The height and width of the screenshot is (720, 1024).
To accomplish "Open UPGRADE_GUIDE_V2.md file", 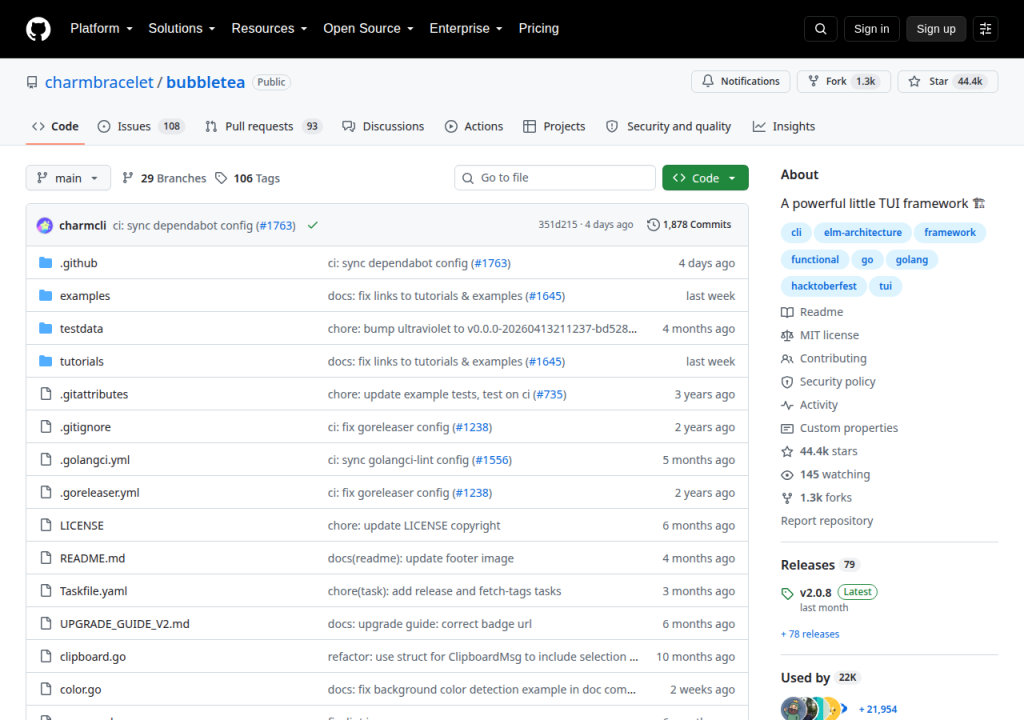I will click(x=125, y=623).
